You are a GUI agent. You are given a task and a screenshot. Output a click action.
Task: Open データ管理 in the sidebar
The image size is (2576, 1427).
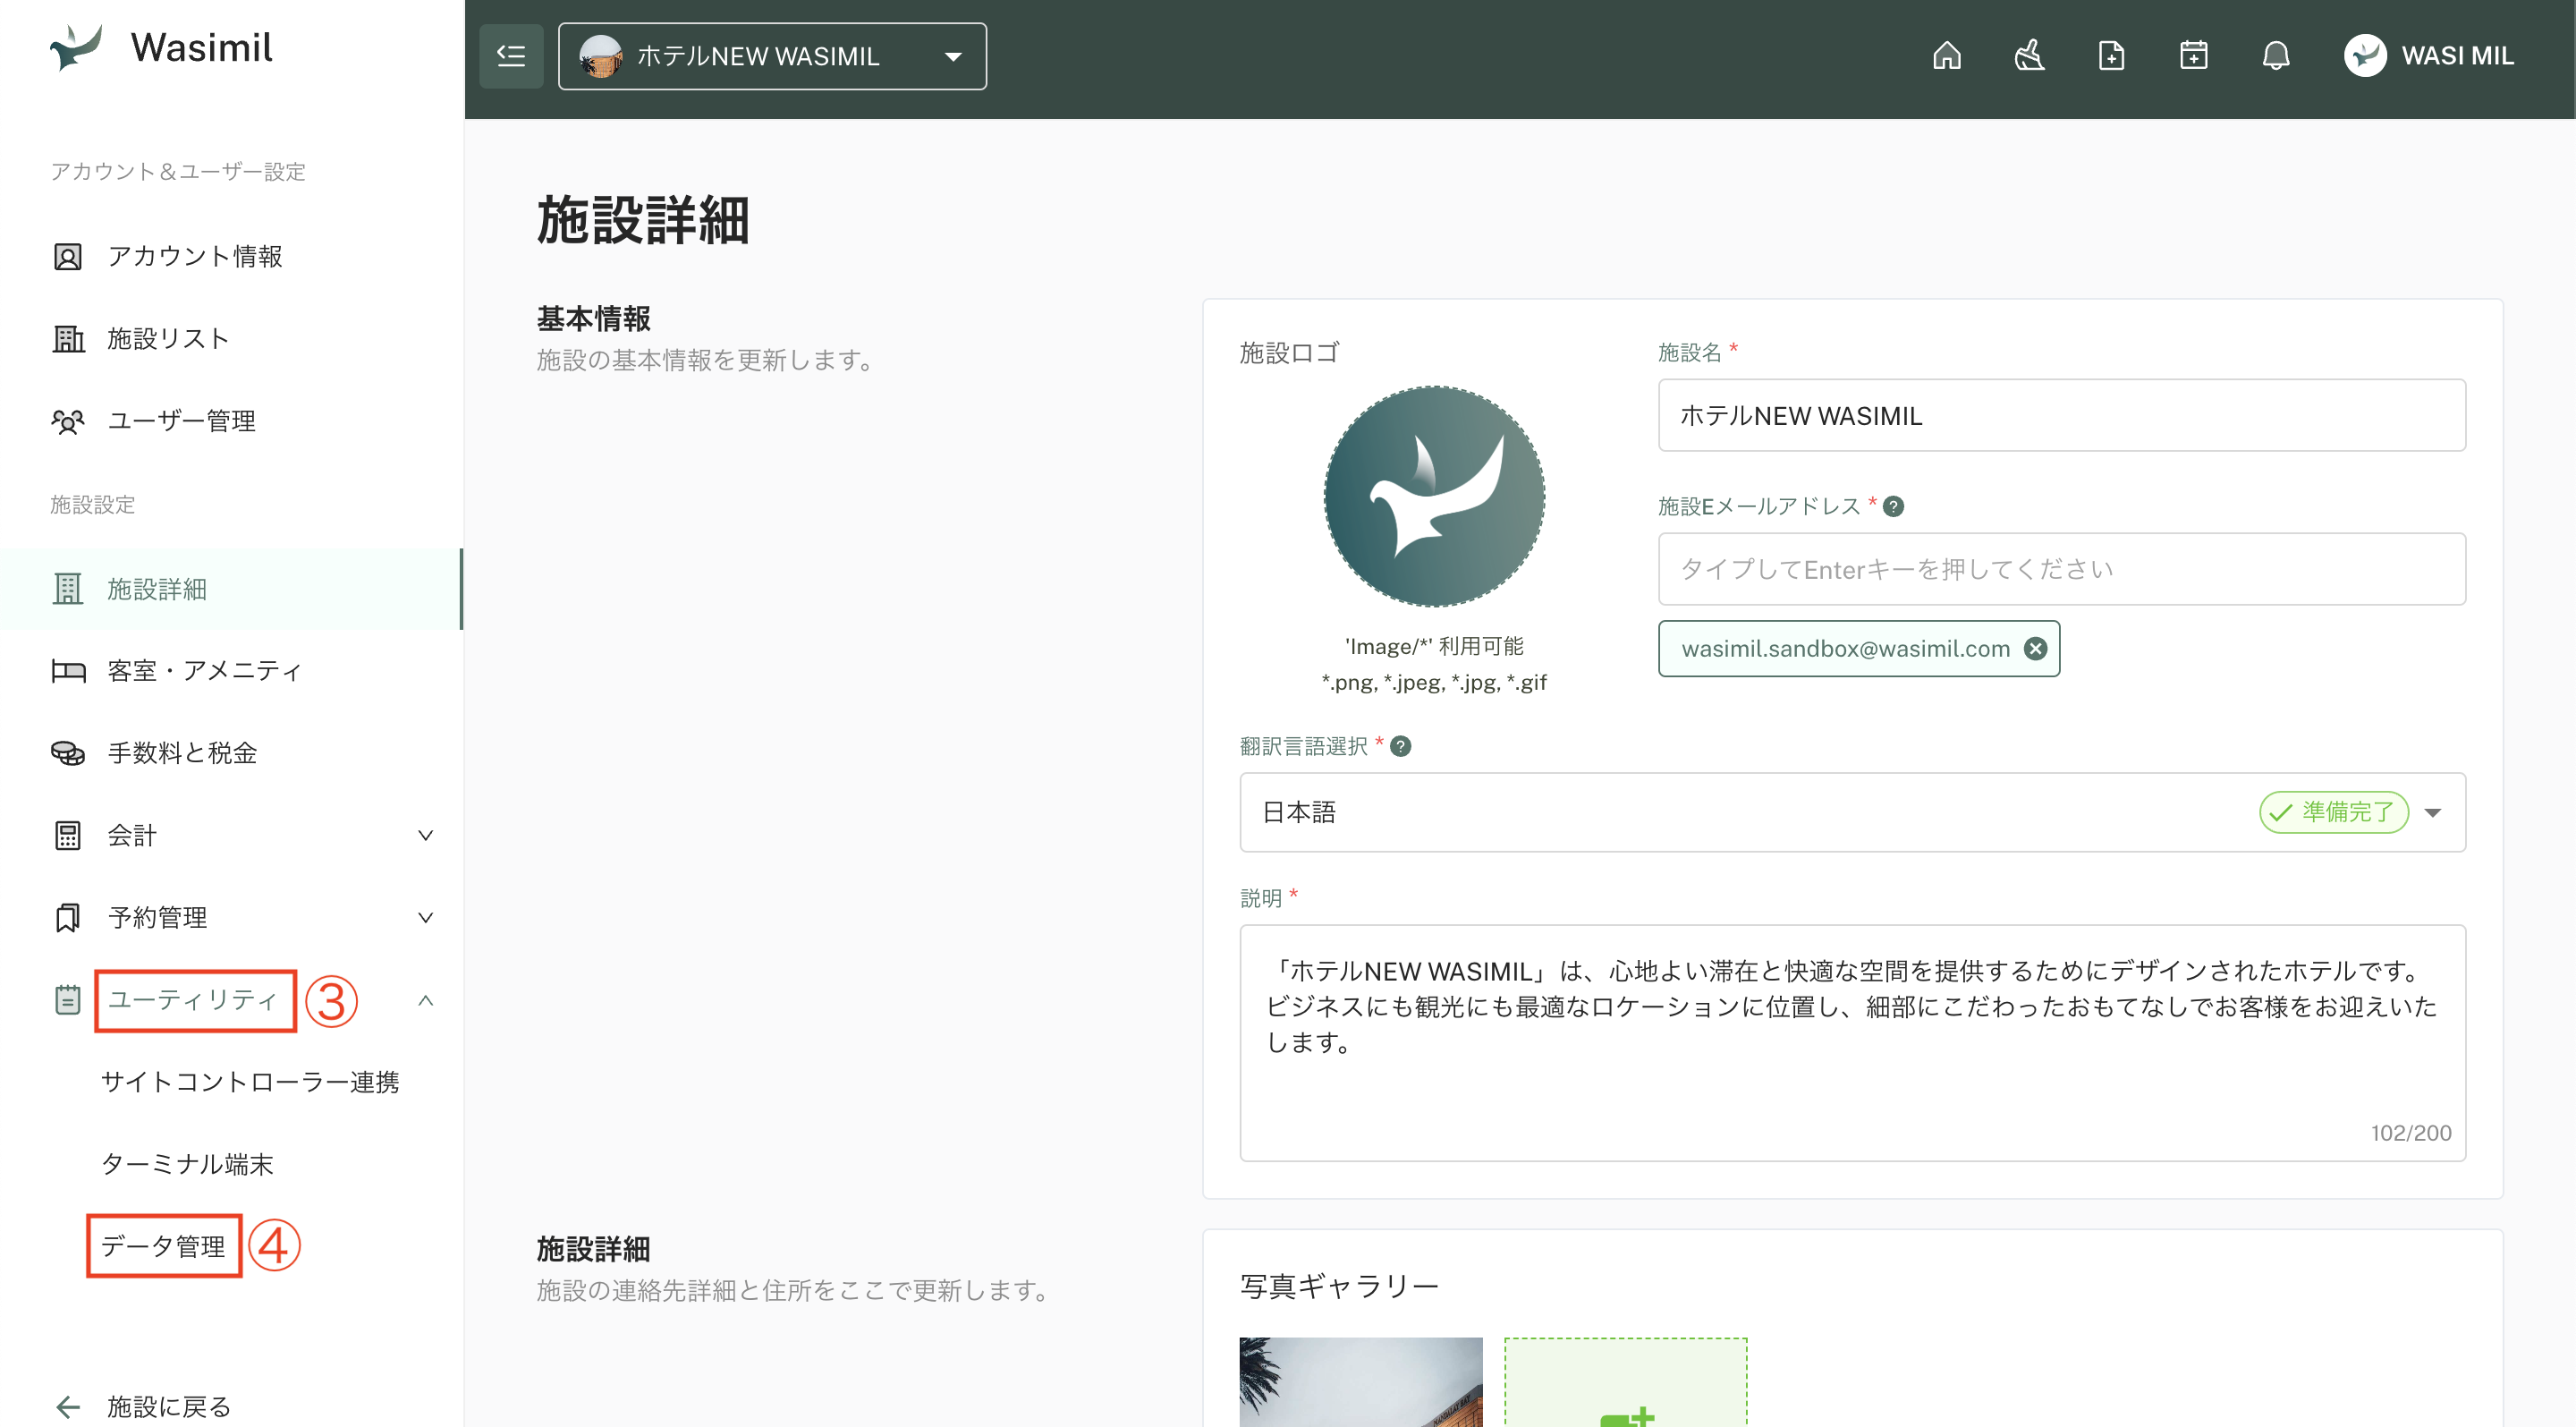point(163,1246)
